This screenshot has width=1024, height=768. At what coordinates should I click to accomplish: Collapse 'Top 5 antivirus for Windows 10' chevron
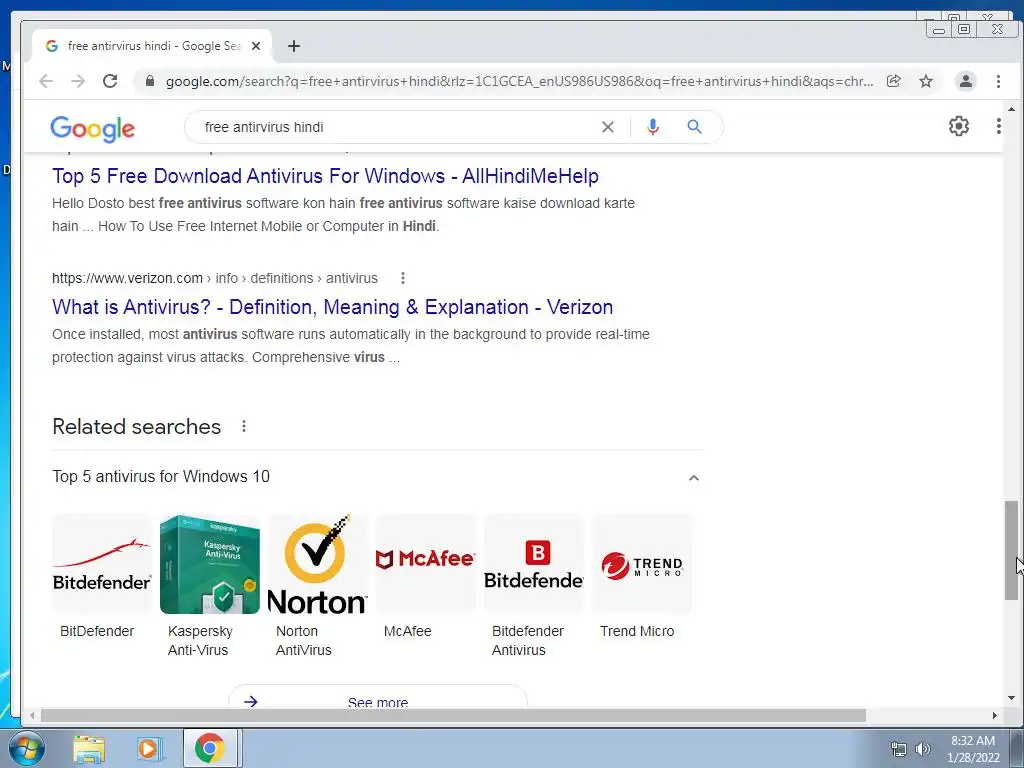pyautogui.click(x=694, y=478)
